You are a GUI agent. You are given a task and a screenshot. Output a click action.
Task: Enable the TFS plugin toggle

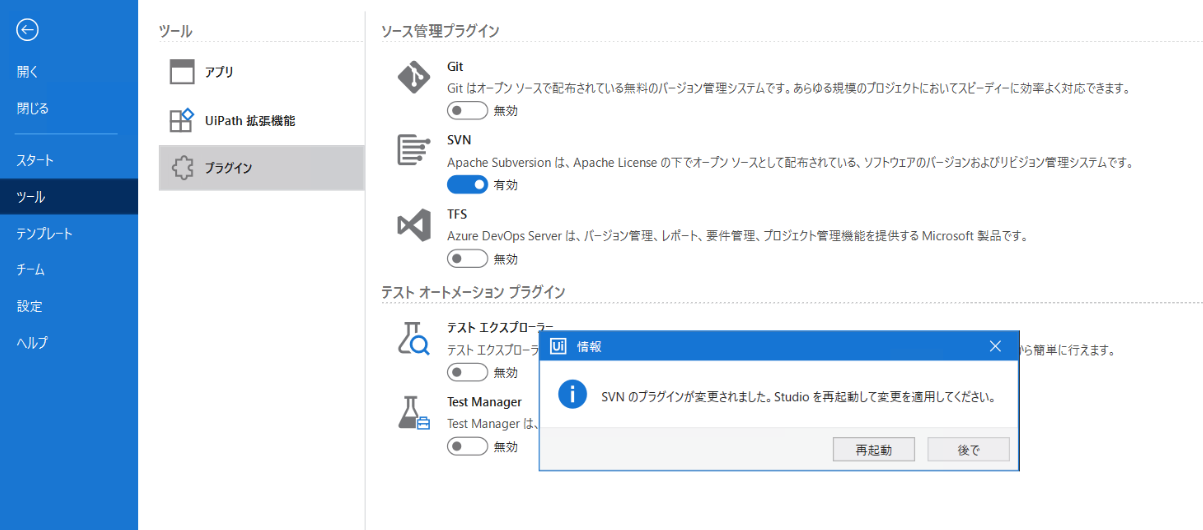click(x=467, y=258)
